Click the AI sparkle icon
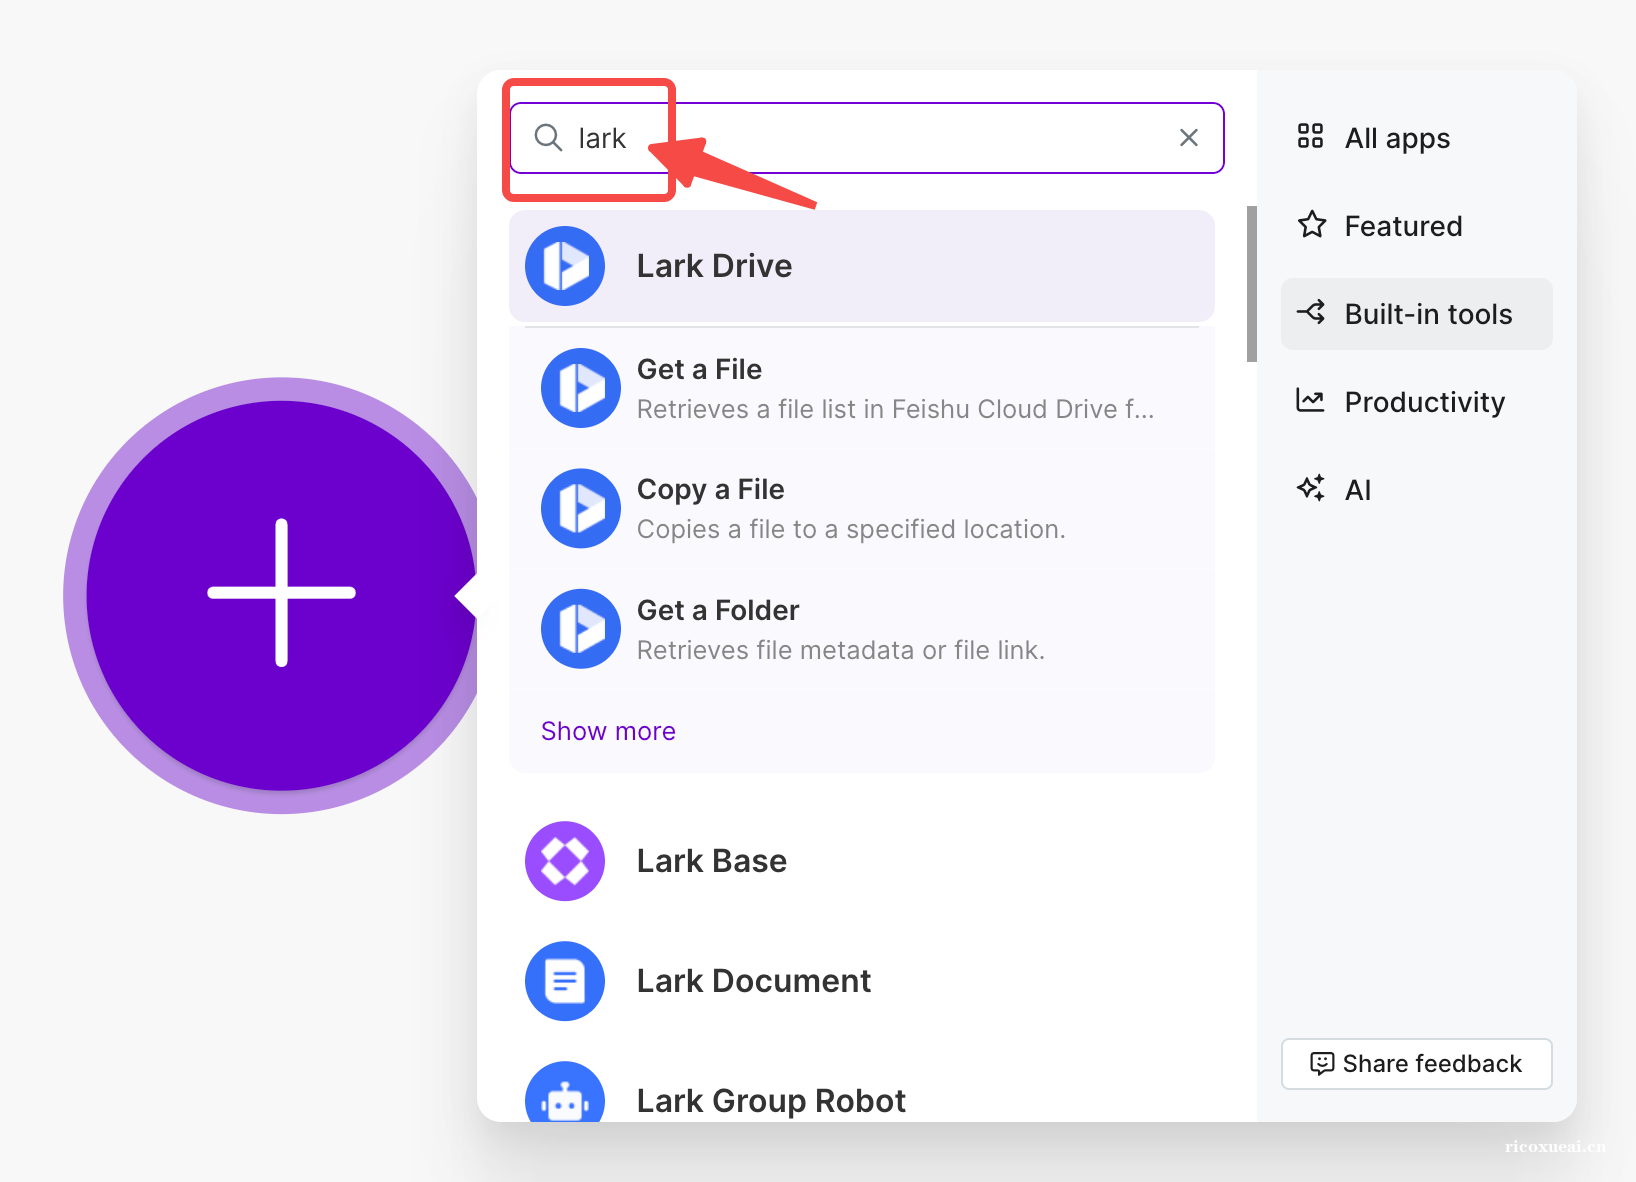Screen dimensions: 1636x1182 pyautogui.click(x=1311, y=488)
